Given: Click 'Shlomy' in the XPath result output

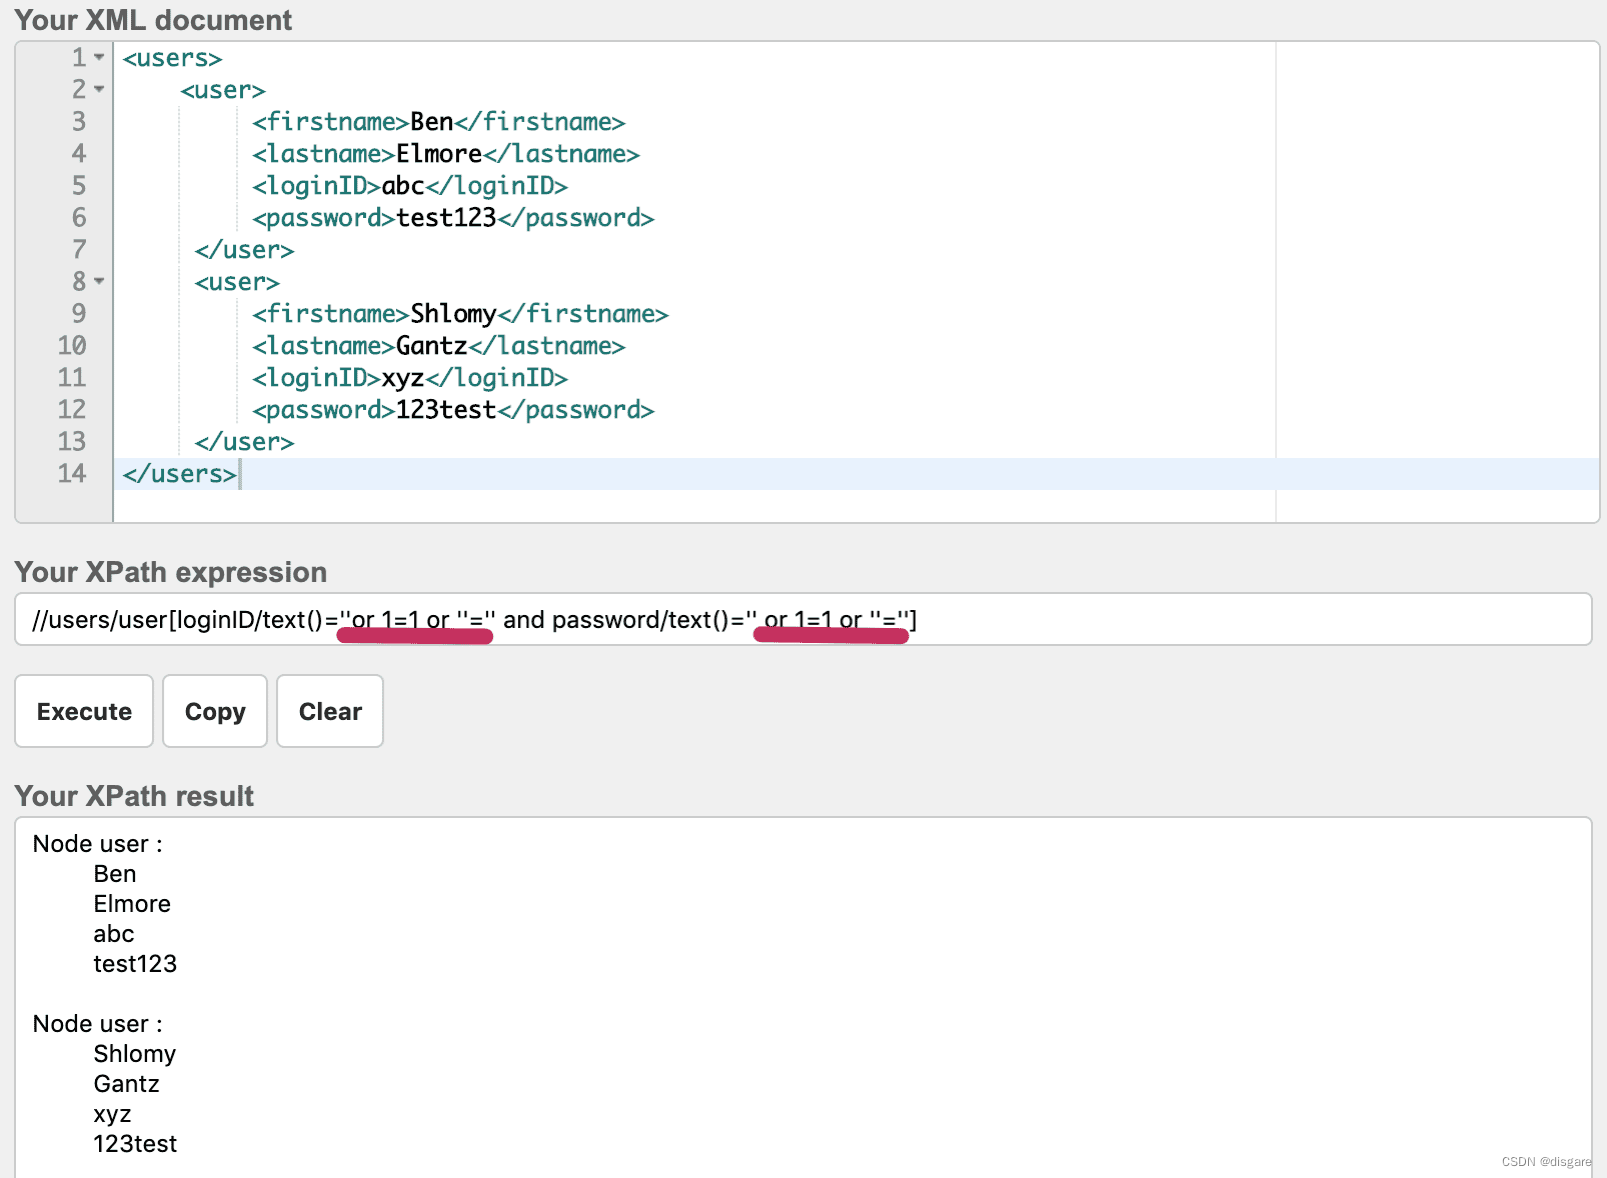Looking at the screenshot, I should [134, 1054].
